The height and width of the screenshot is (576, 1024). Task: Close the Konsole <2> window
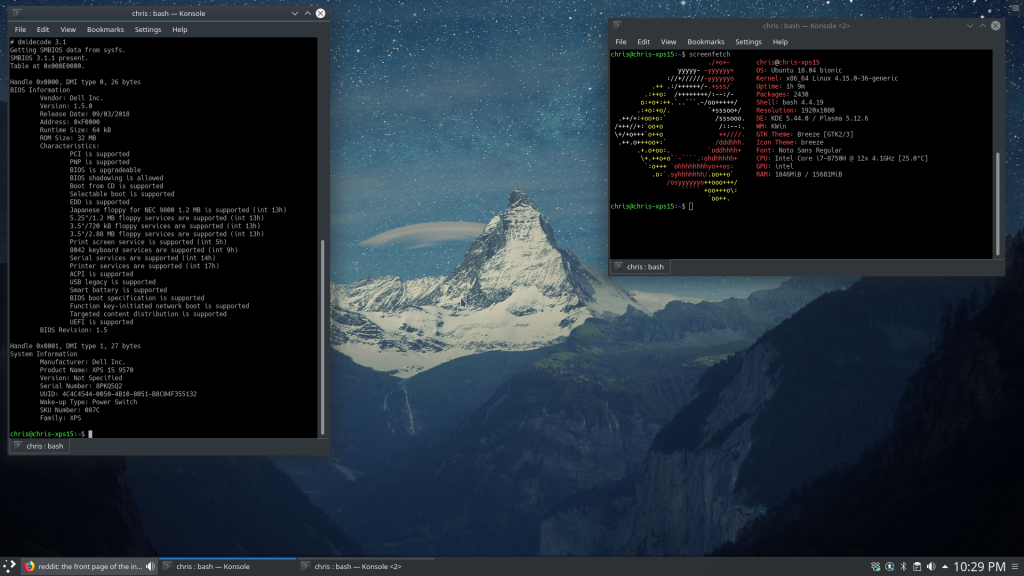tap(995, 25)
